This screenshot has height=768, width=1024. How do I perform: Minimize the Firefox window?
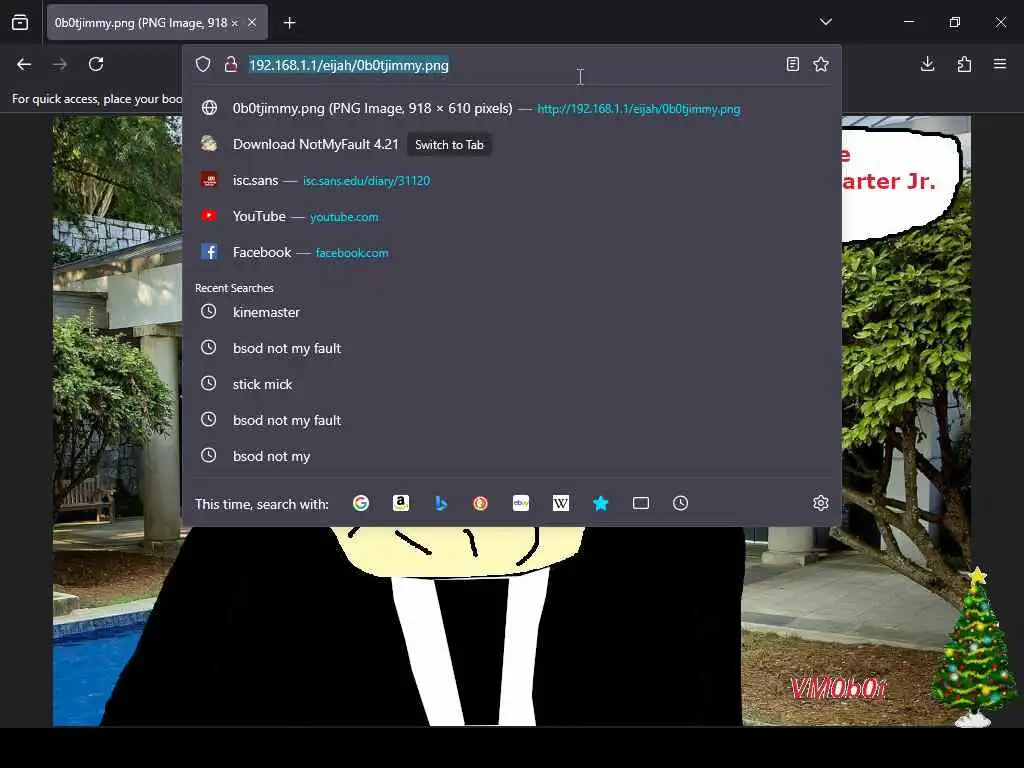[x=908, y=22]
